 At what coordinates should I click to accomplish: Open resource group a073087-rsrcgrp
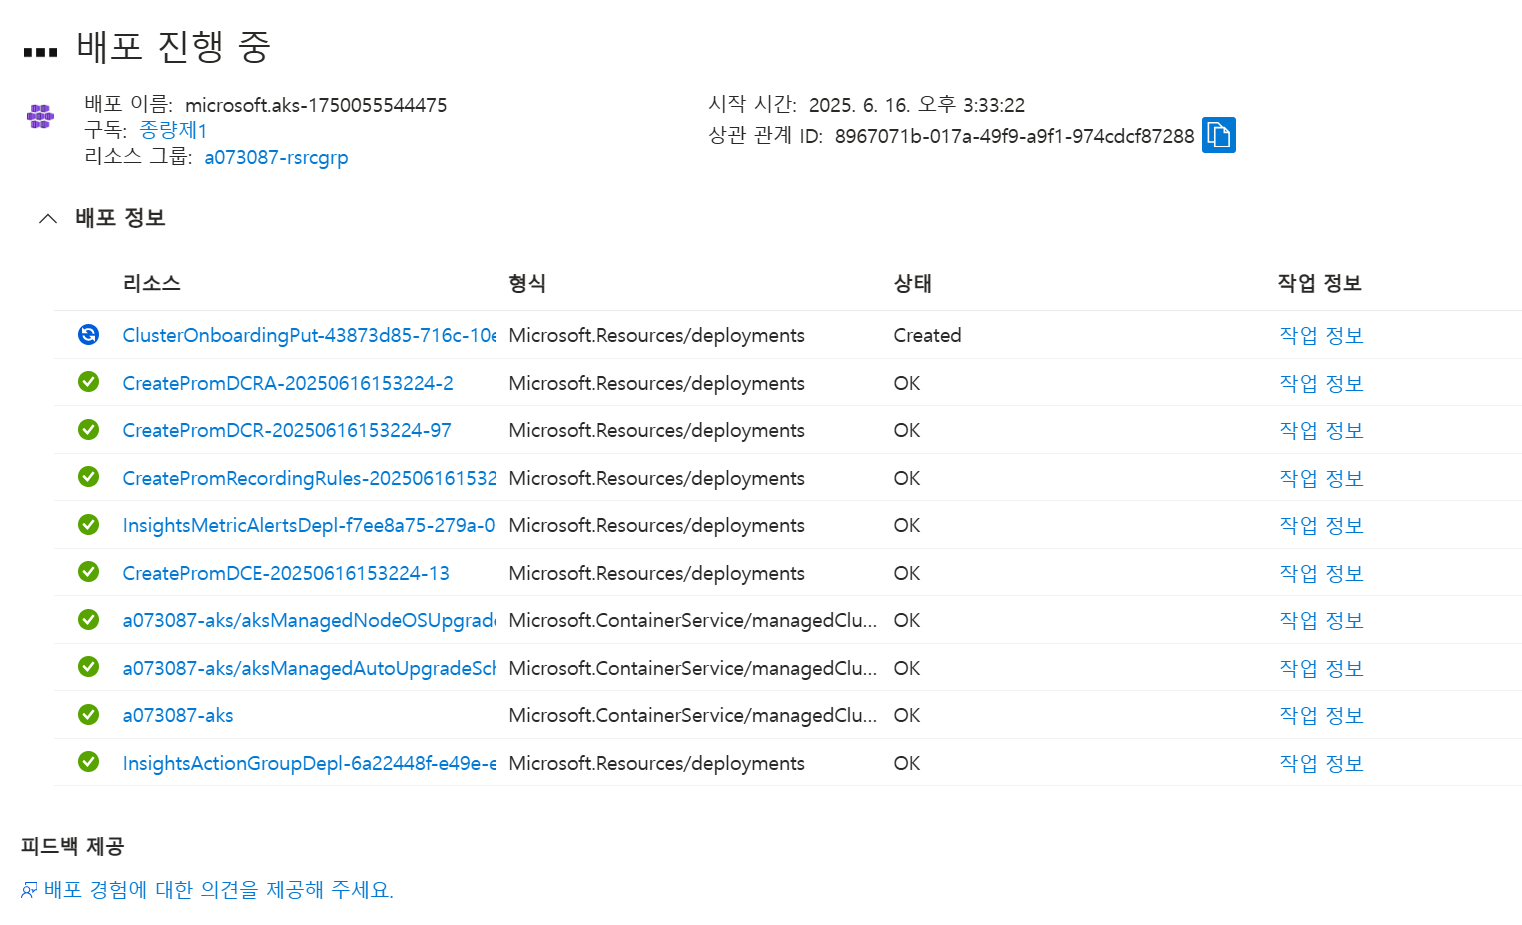click(276, 157)
